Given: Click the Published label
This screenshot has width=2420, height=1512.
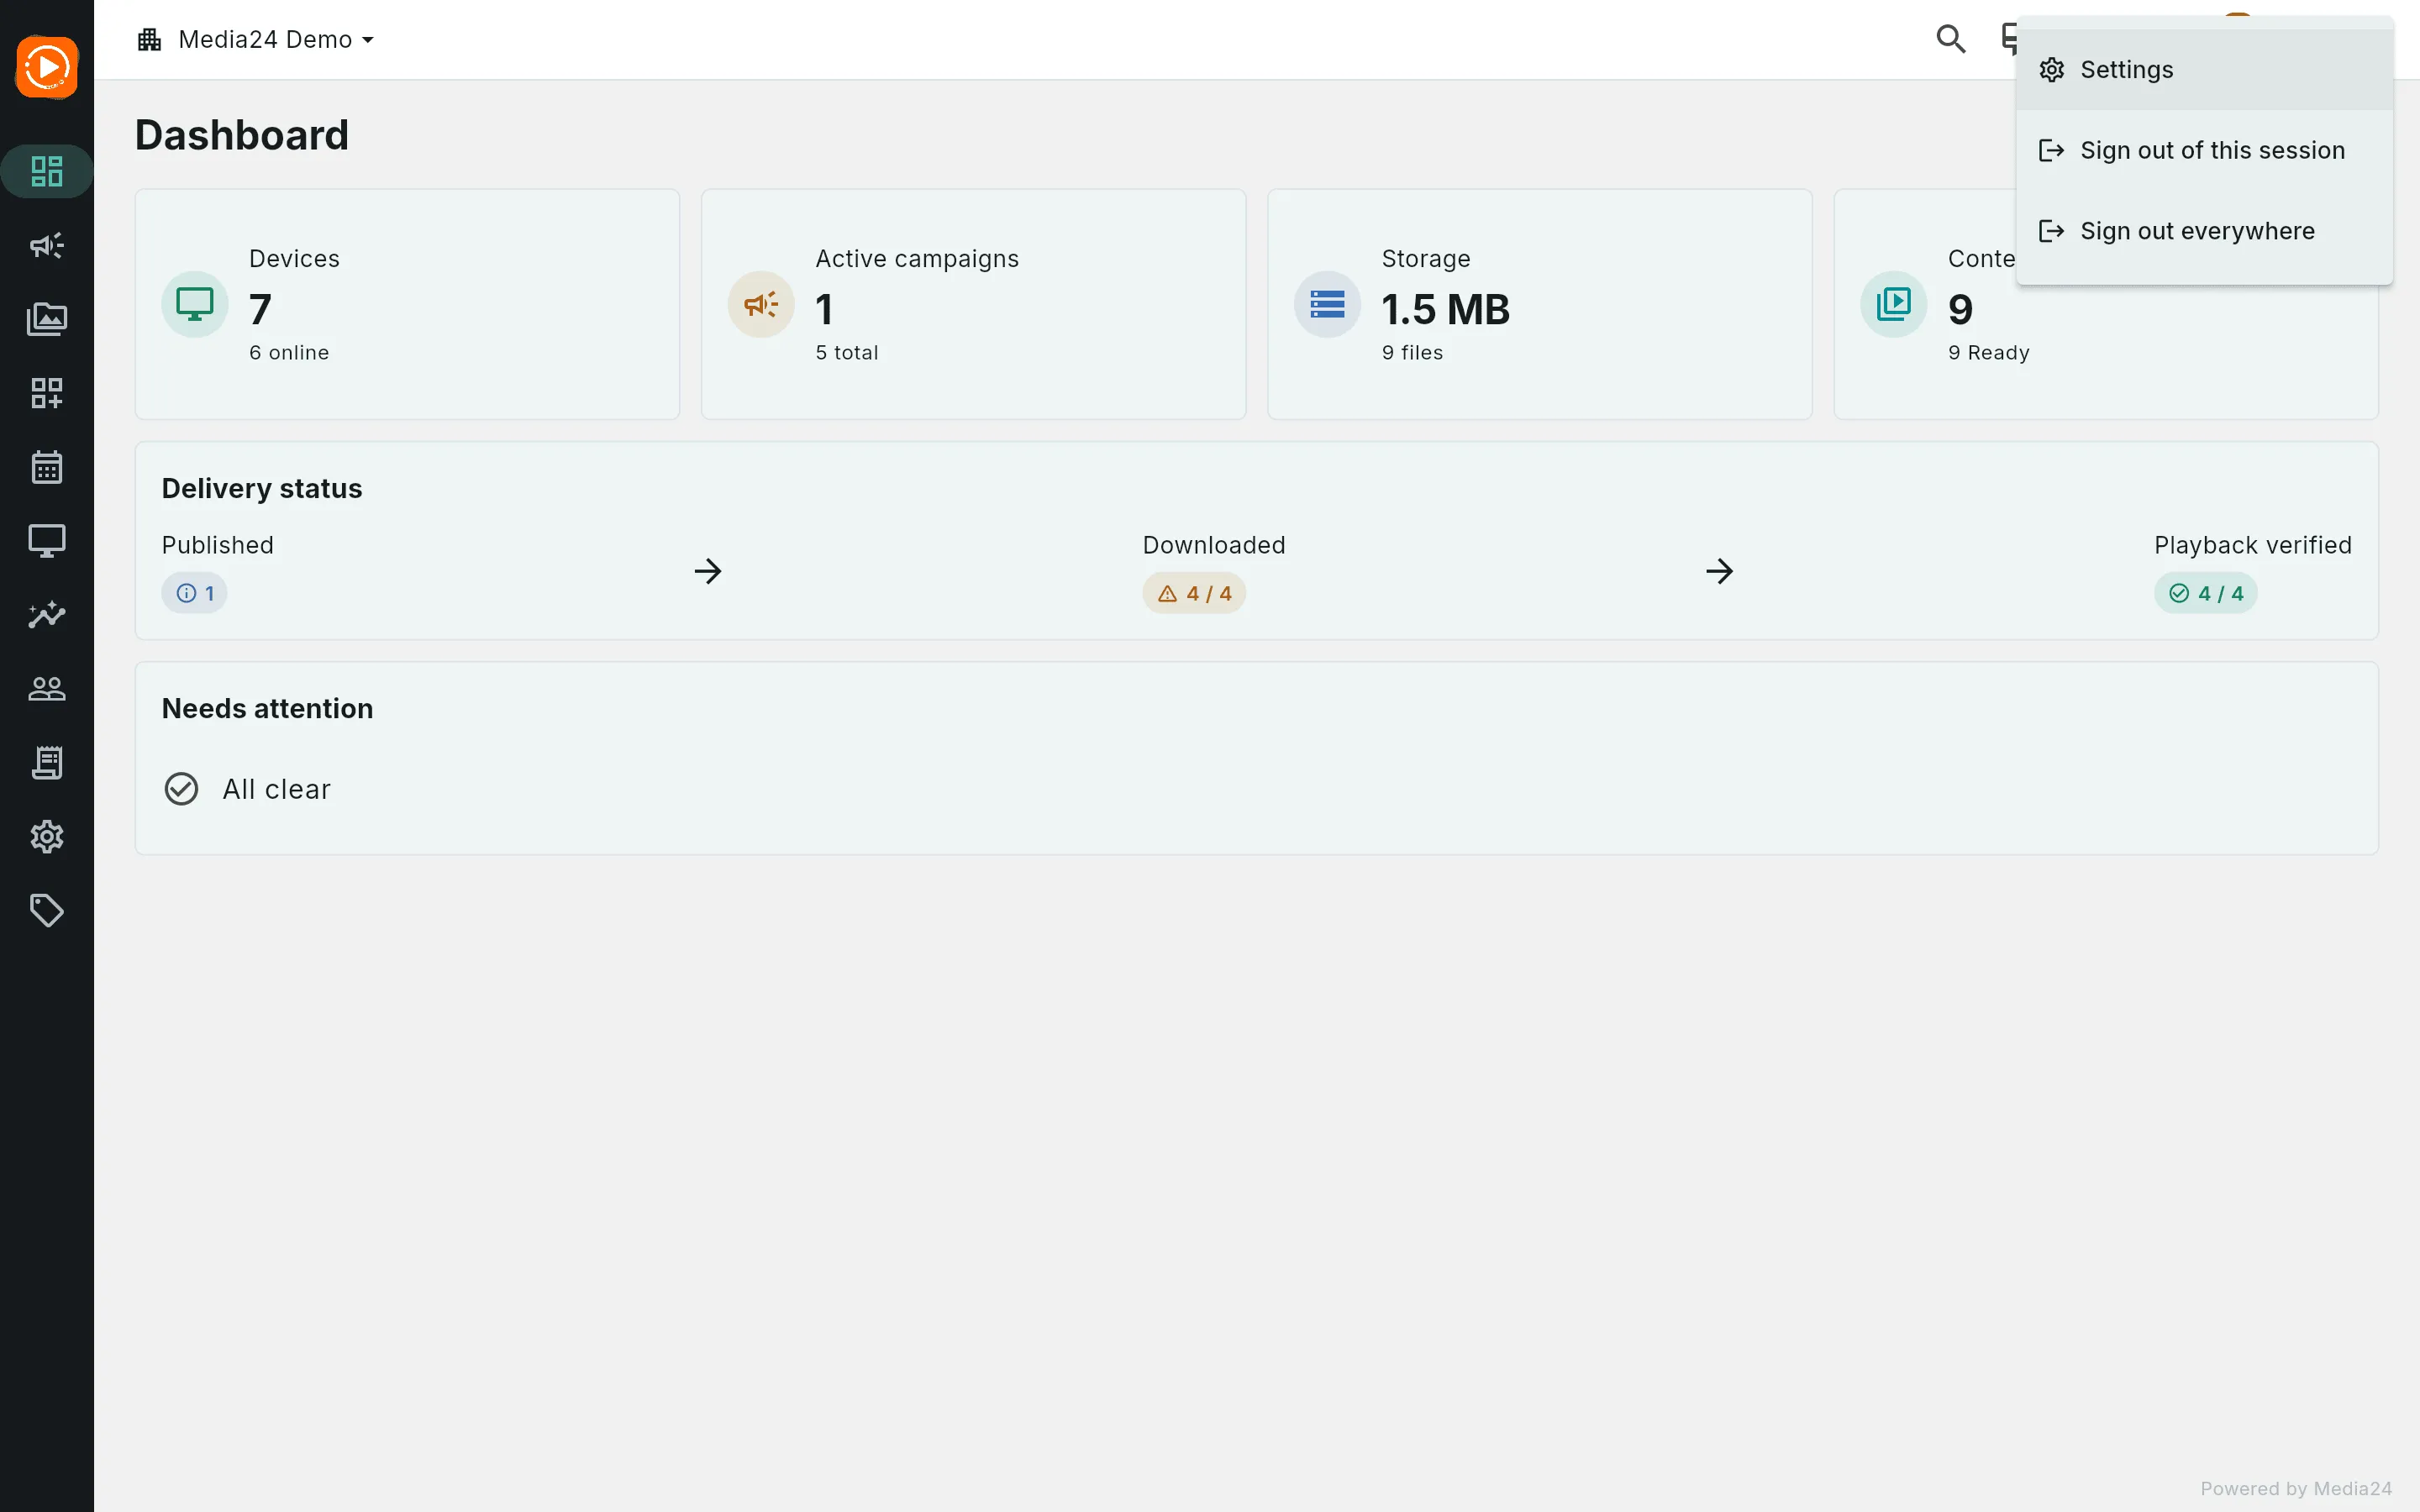Looking at the screenshot, I should (x=218, y=545).
